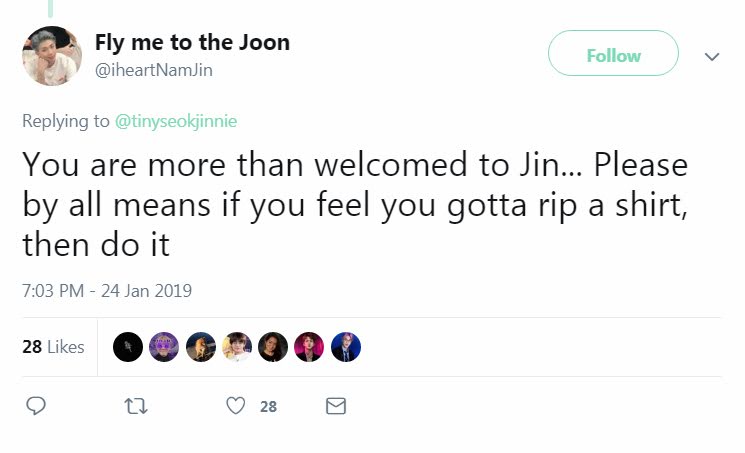745x453 pixels.
Task: Click the Follow button
Action: (x=613, y=55)
